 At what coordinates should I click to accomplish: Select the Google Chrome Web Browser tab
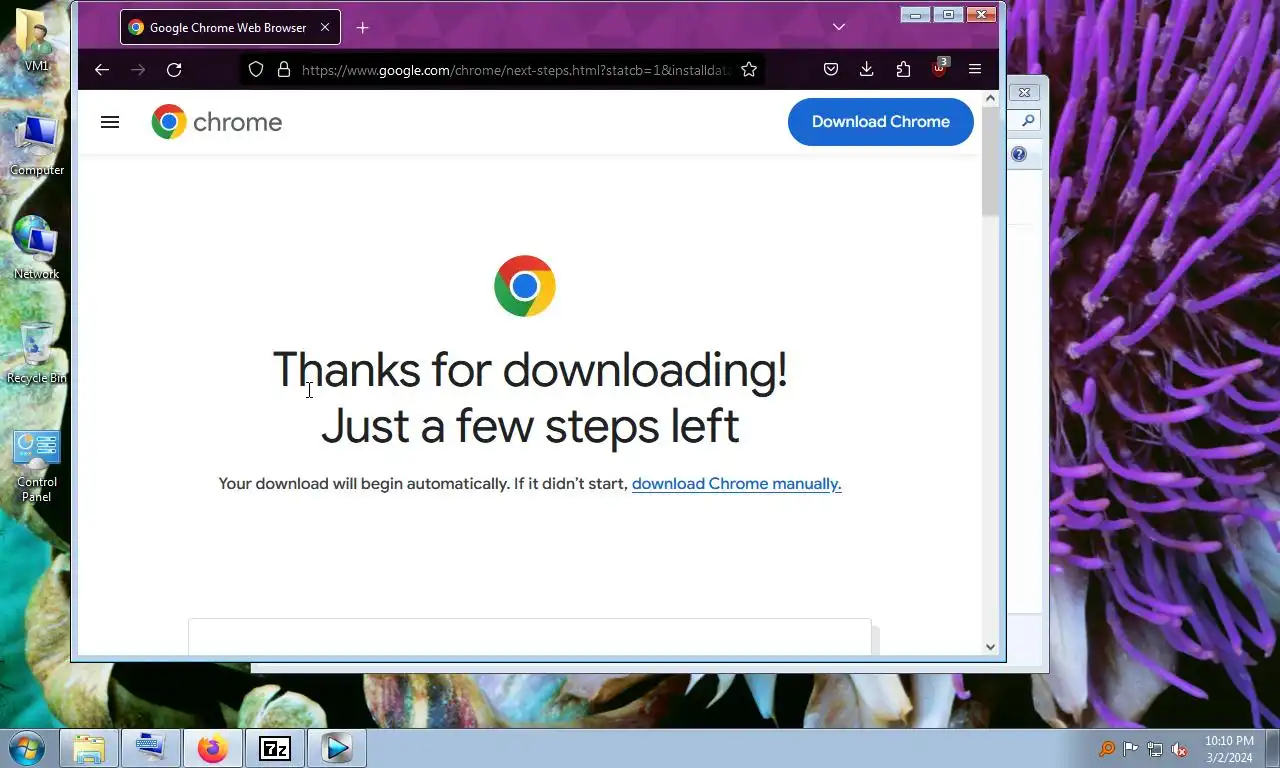click(x=230, y=27)
